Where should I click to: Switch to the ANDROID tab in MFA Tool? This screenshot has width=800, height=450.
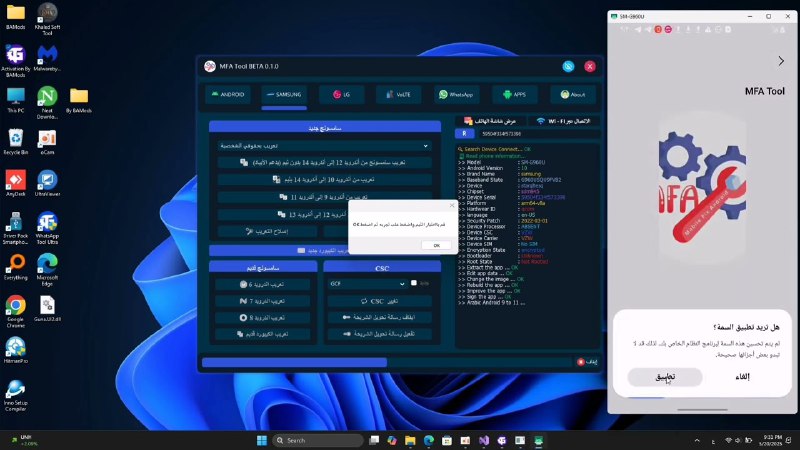(x=228, y=94)
